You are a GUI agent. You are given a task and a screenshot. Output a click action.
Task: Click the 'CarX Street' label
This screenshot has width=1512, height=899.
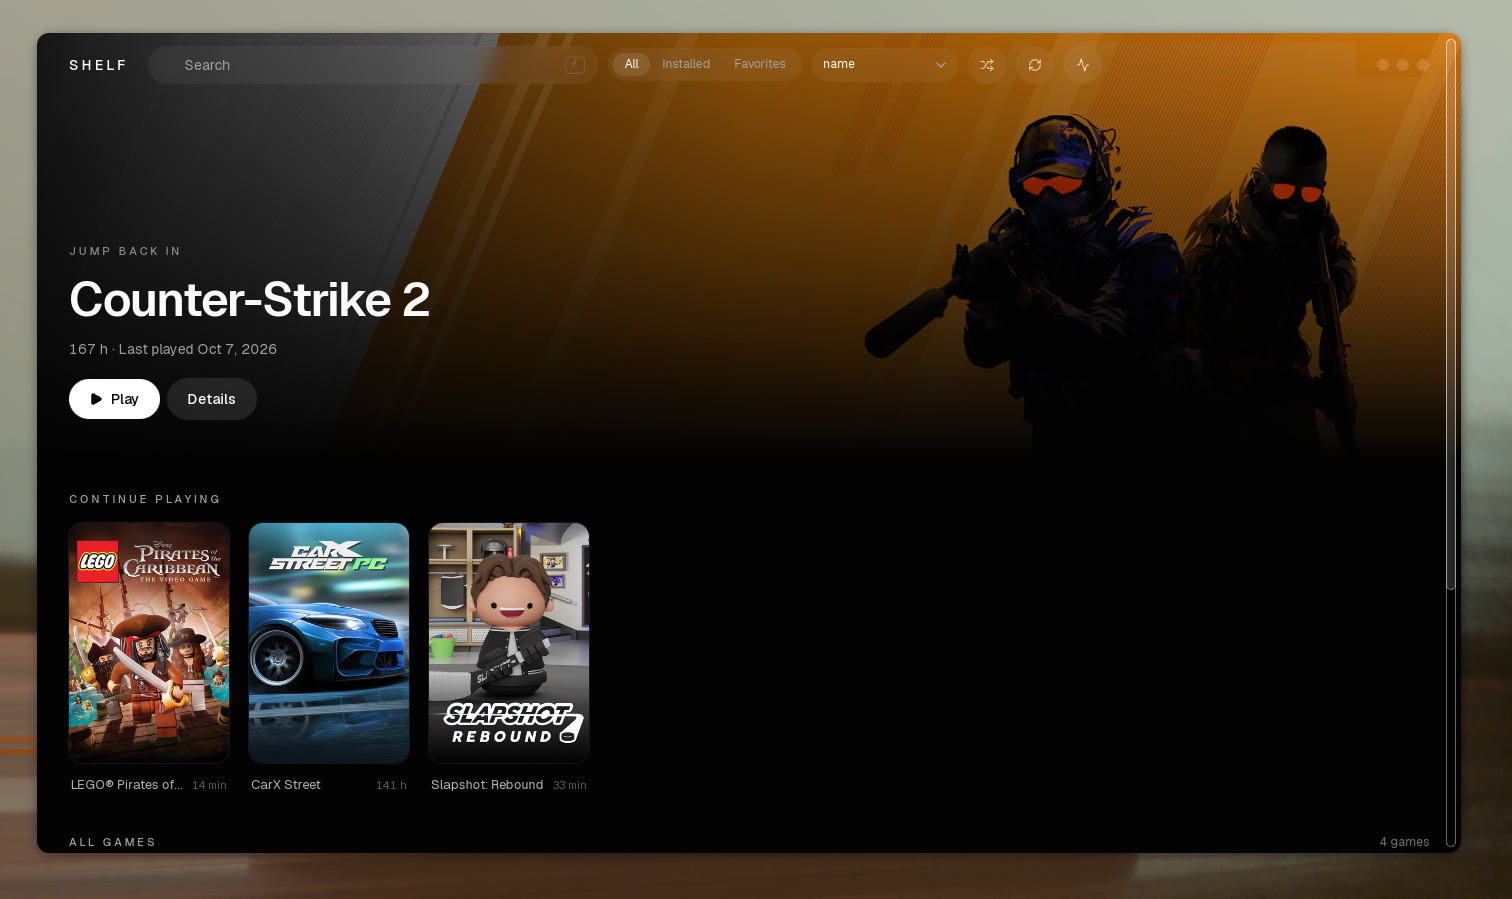coord(286,785)
